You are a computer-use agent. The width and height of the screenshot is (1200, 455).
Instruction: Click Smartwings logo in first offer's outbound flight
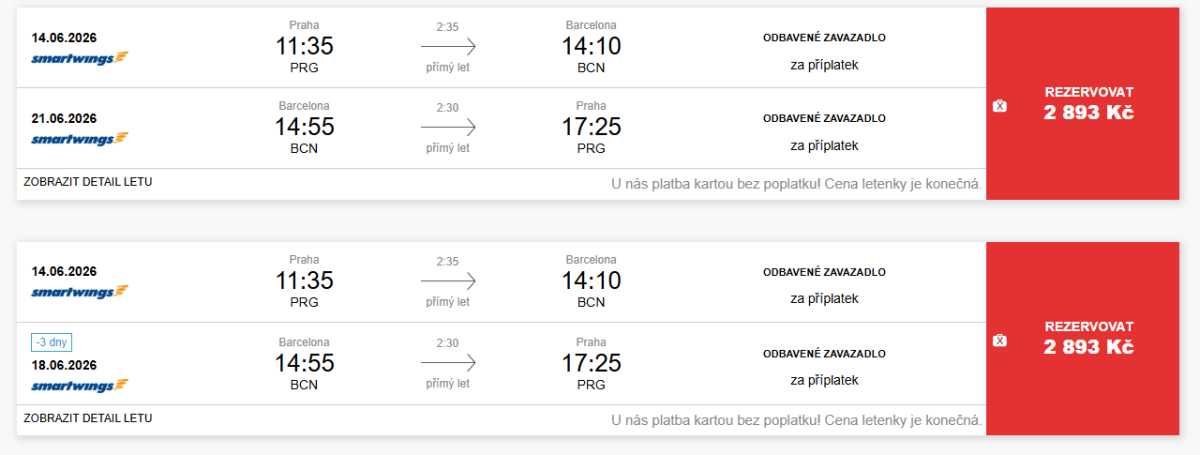pos(80,58)
